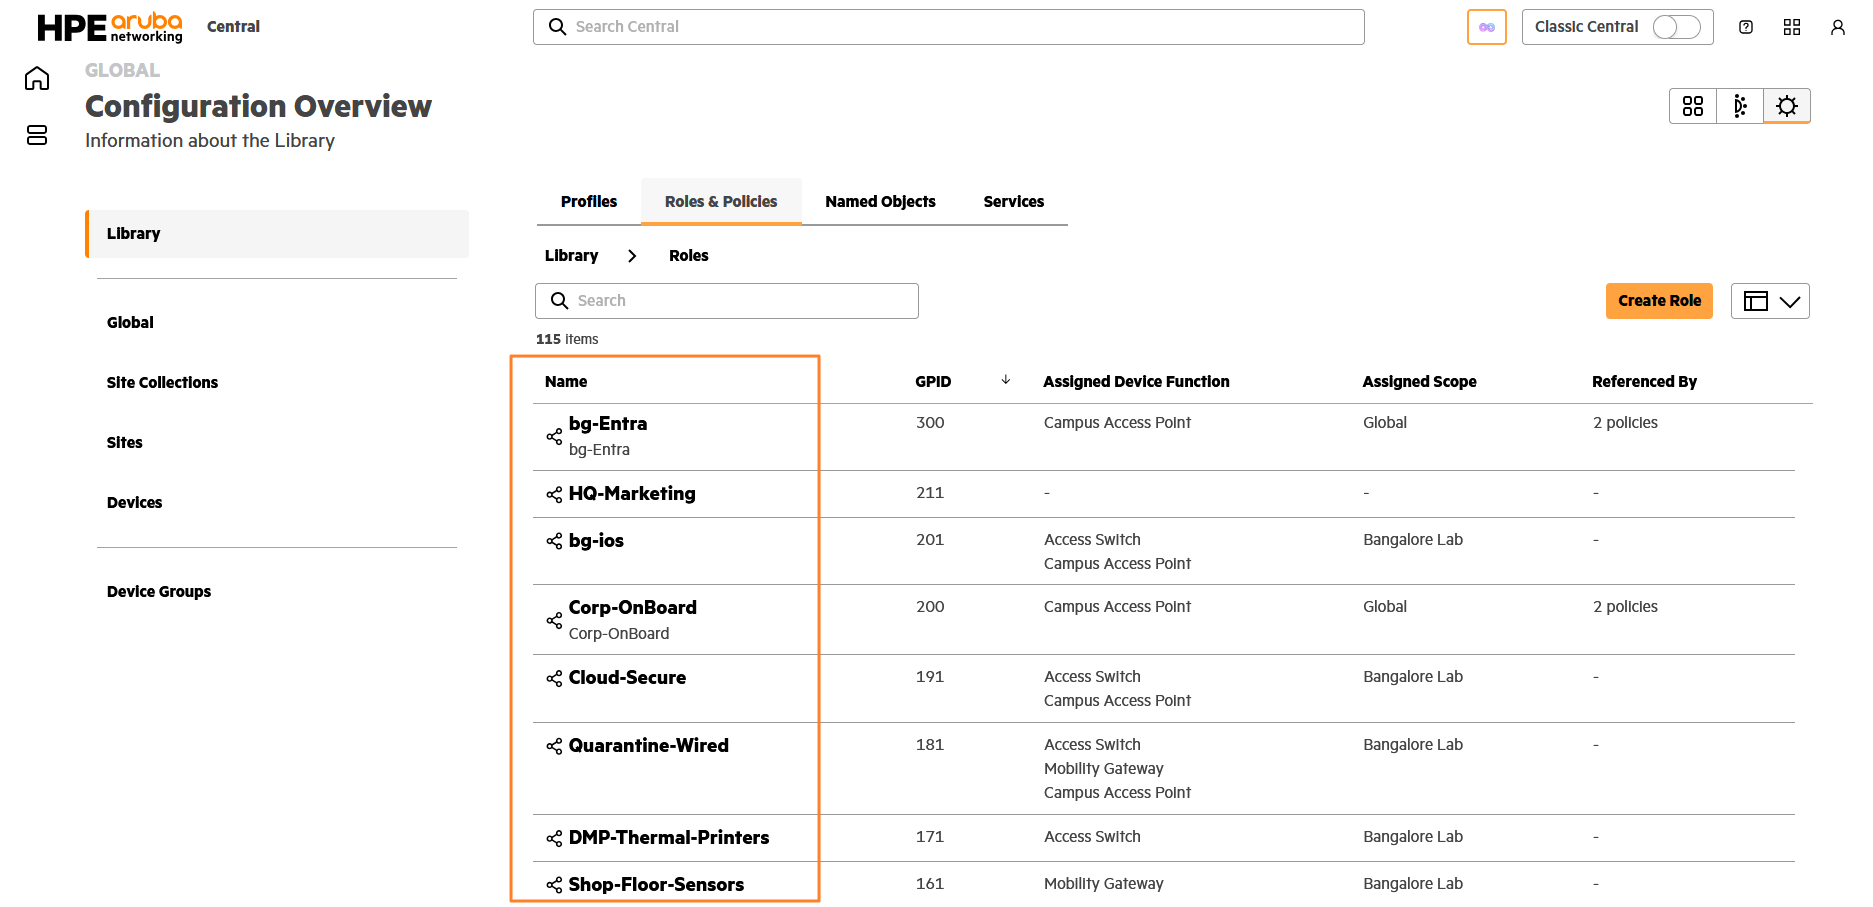Screen dimensions: 1873x907
Task: Open the Shop-Floor-Sensors role
Action: point(656,885)
